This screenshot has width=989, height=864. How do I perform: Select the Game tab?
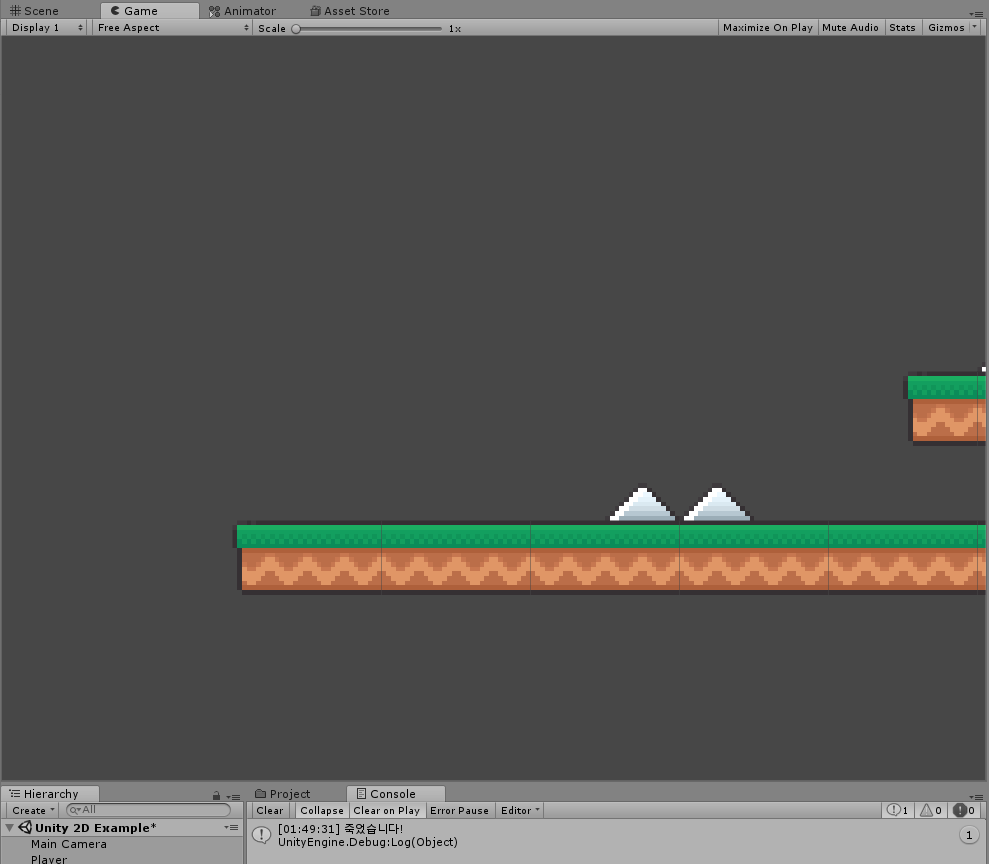(149, 11)
